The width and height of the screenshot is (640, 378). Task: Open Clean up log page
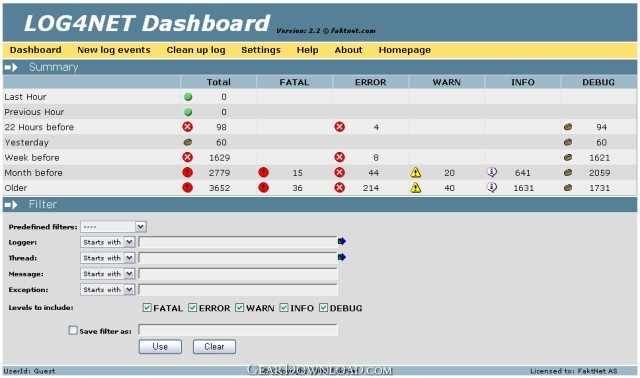[196, 50]
